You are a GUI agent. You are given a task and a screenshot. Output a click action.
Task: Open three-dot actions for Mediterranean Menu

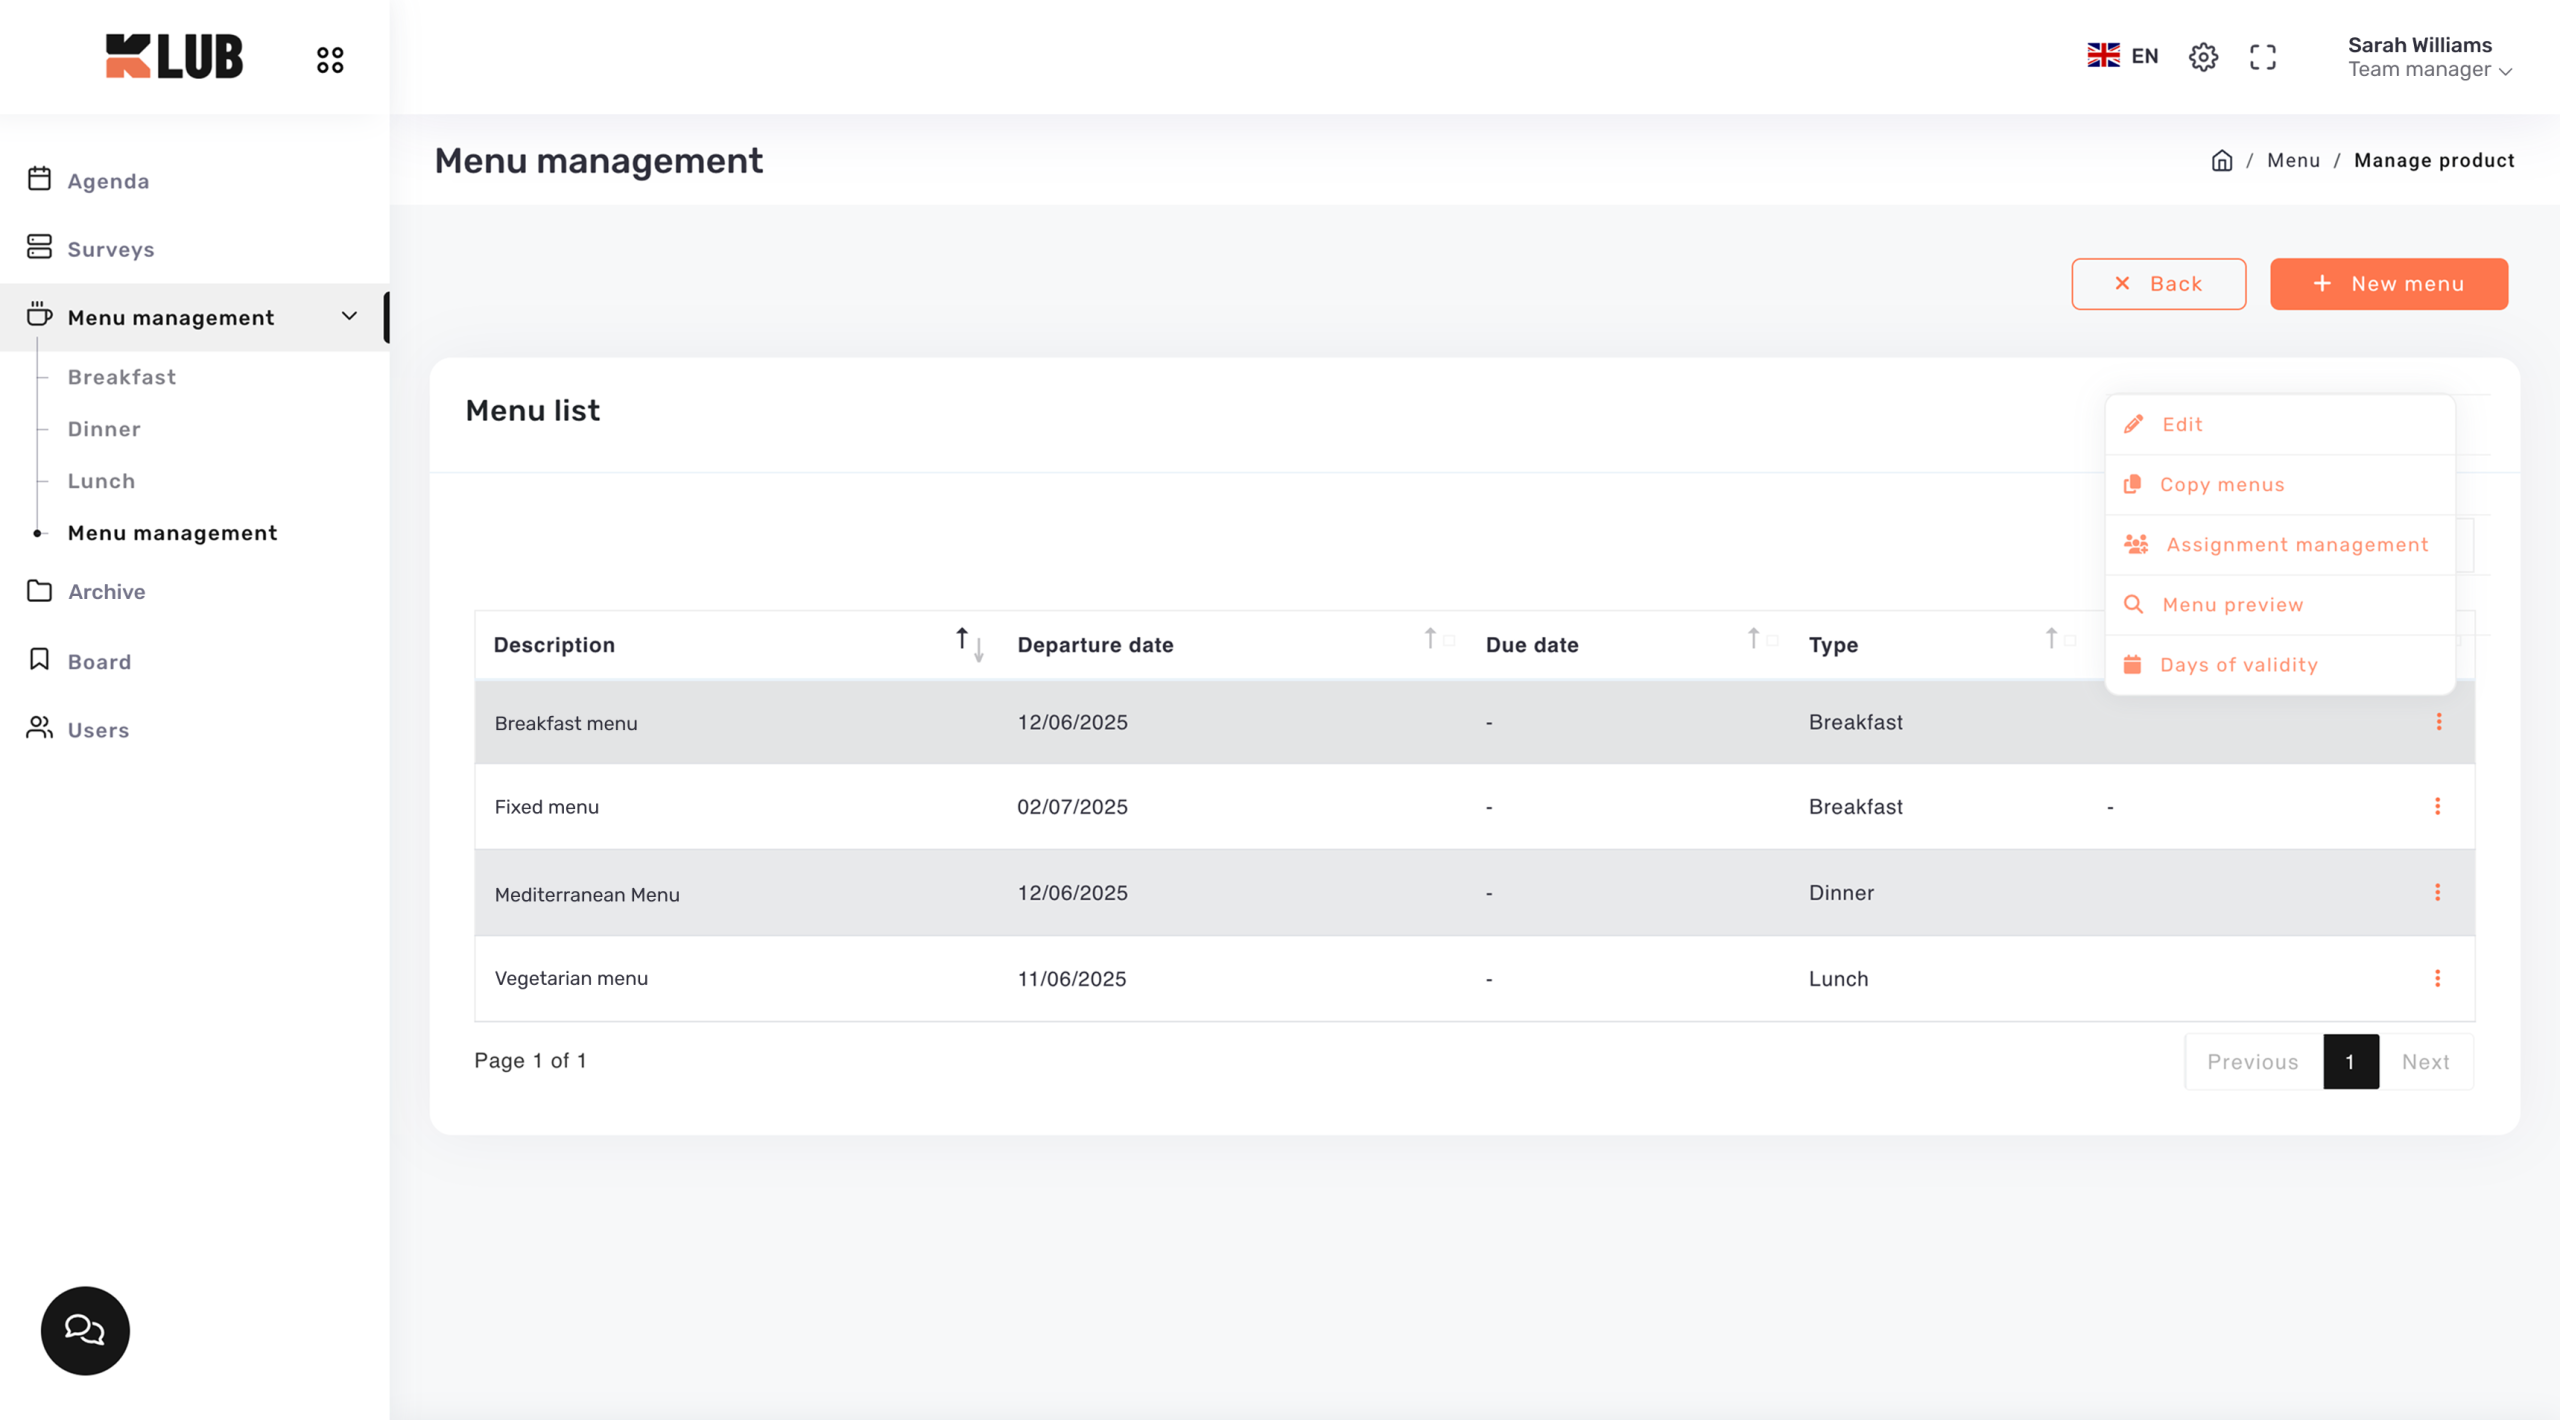point(2437,892)
